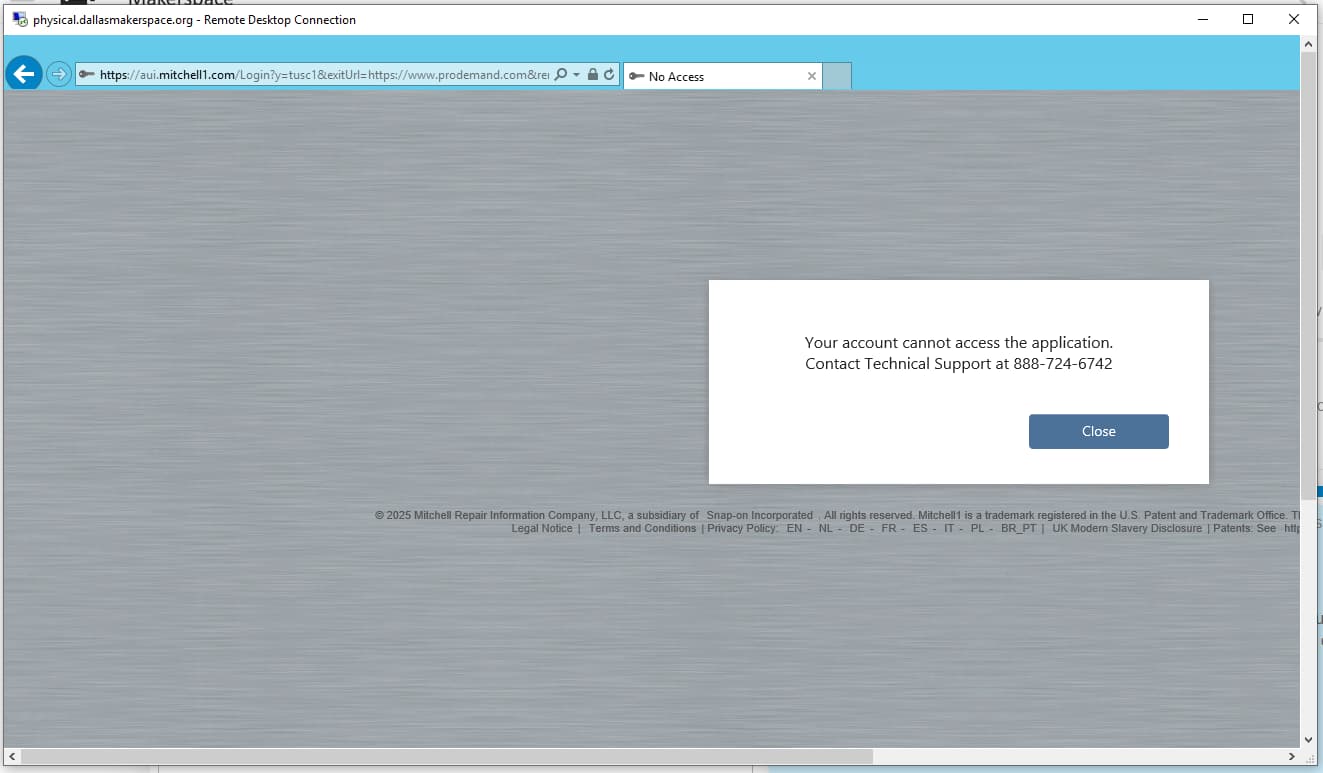Image resolution: width=1323 pixels, height=773 pixels.
Task: Click the Close button in the dialog
Action: (x=1098, y=431)
